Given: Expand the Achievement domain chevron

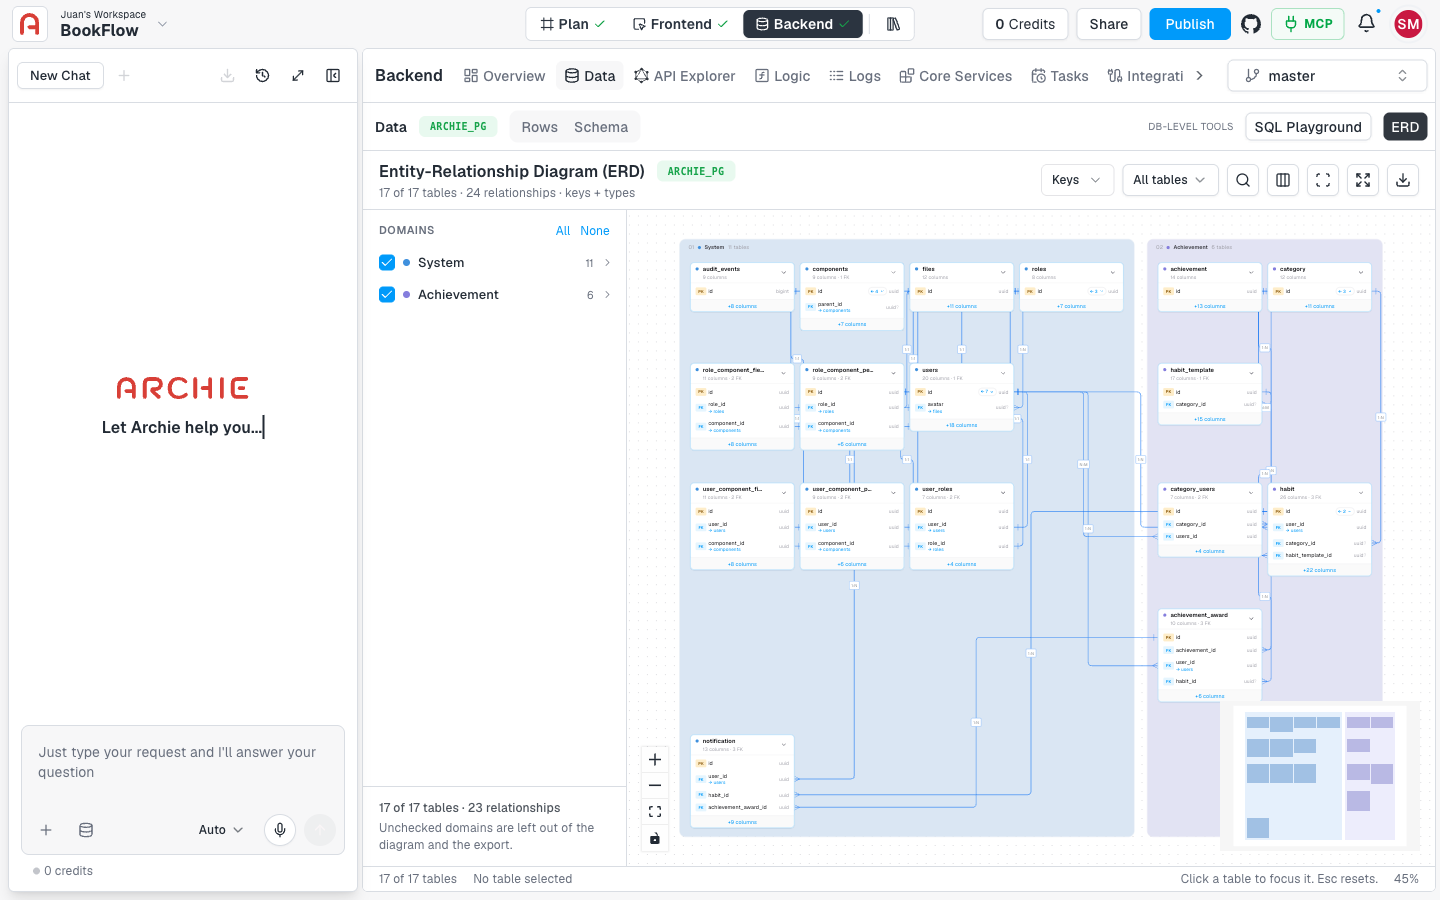Looking at the screenshot, I should pos(607,295).
